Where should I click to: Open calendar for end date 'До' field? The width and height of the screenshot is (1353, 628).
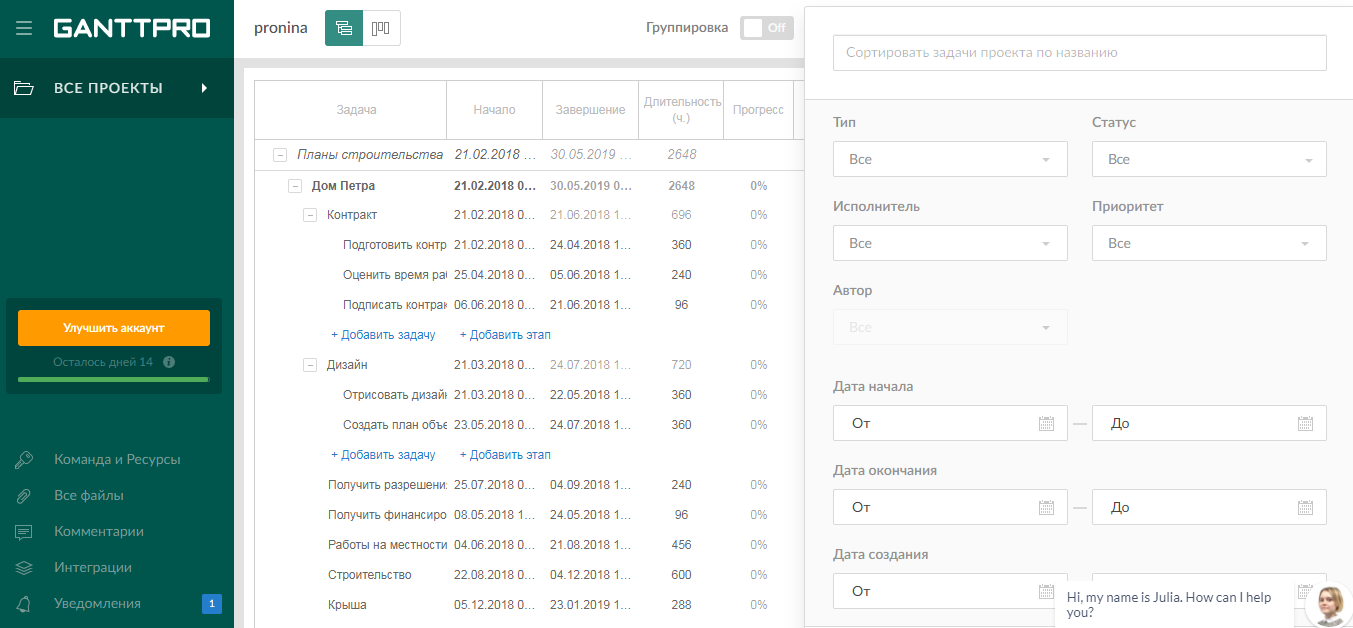click(x=1305, y=507)
